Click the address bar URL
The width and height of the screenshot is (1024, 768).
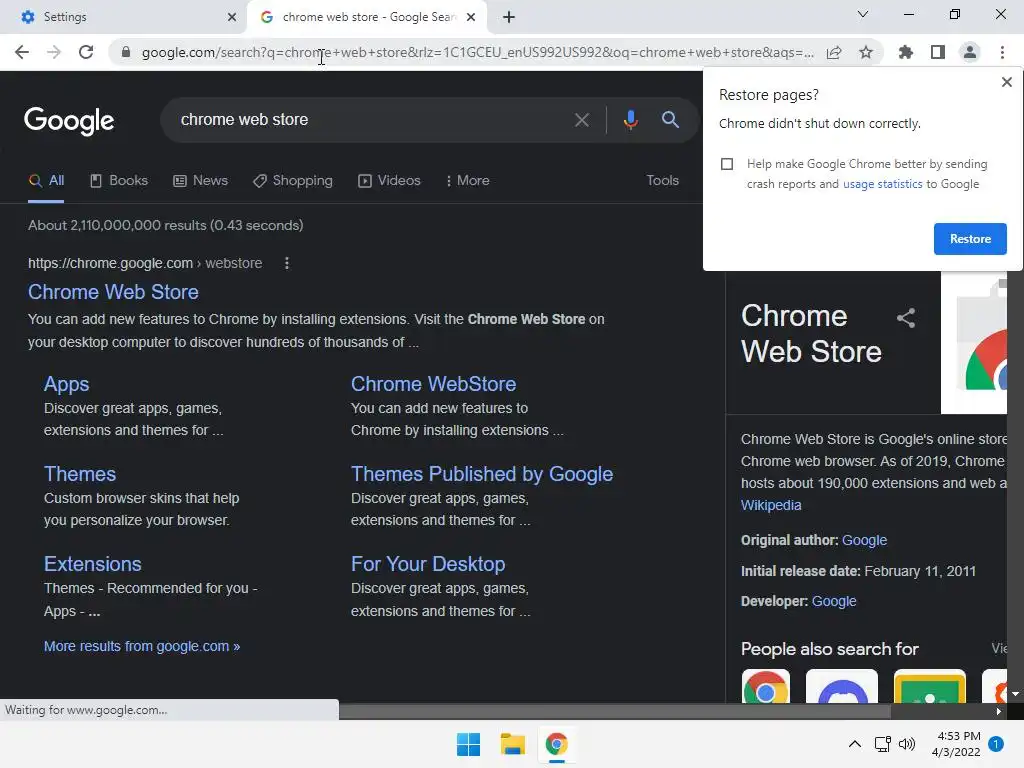(x=477, y=52)
